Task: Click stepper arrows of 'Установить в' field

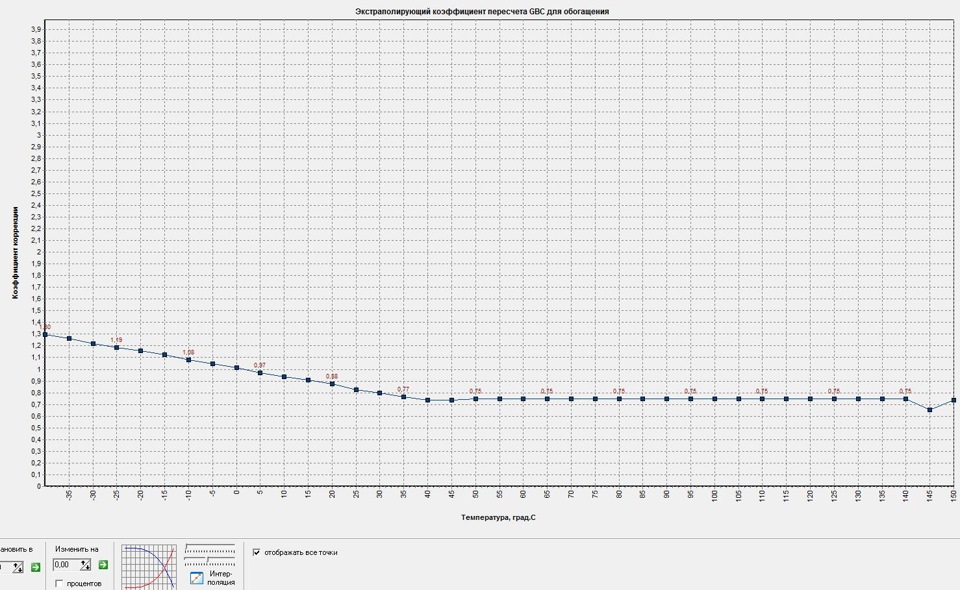Action: pyautogui.click(x=18, y=567)
